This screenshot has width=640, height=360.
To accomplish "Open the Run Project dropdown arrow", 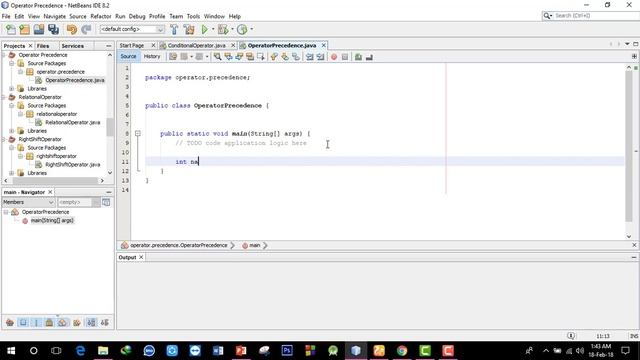I will click(x=213, y=29).
